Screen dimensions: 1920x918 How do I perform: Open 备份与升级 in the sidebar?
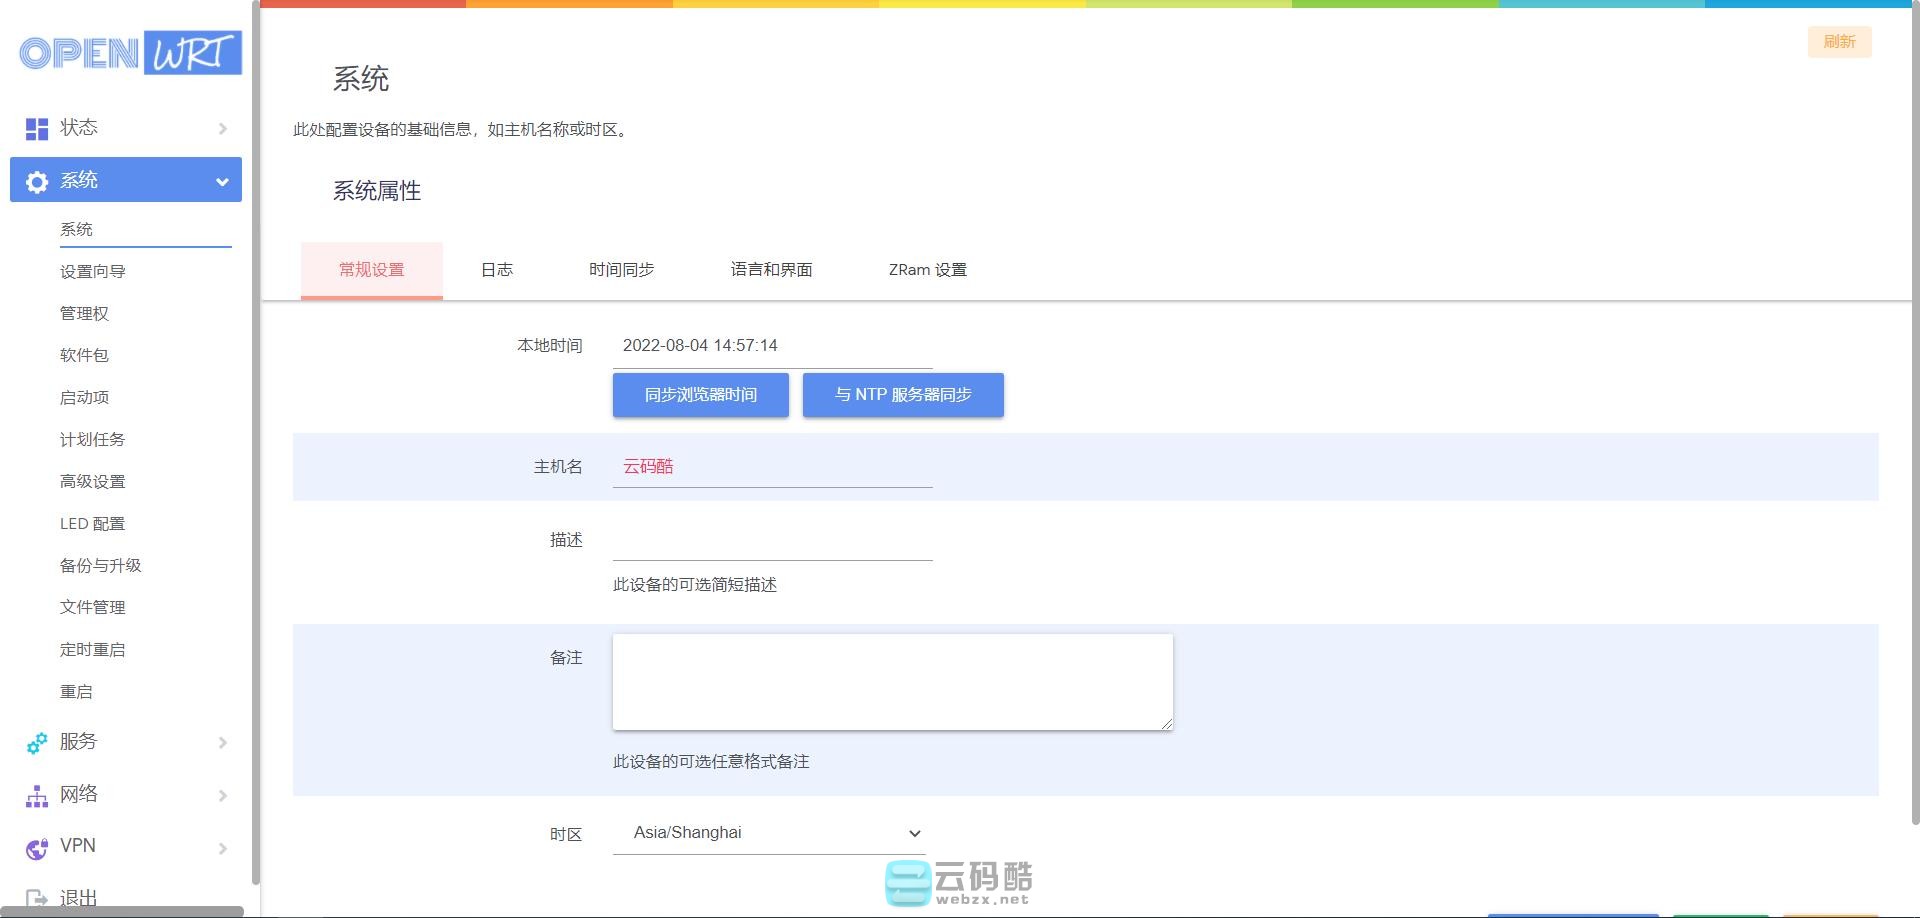pos(101,566)
